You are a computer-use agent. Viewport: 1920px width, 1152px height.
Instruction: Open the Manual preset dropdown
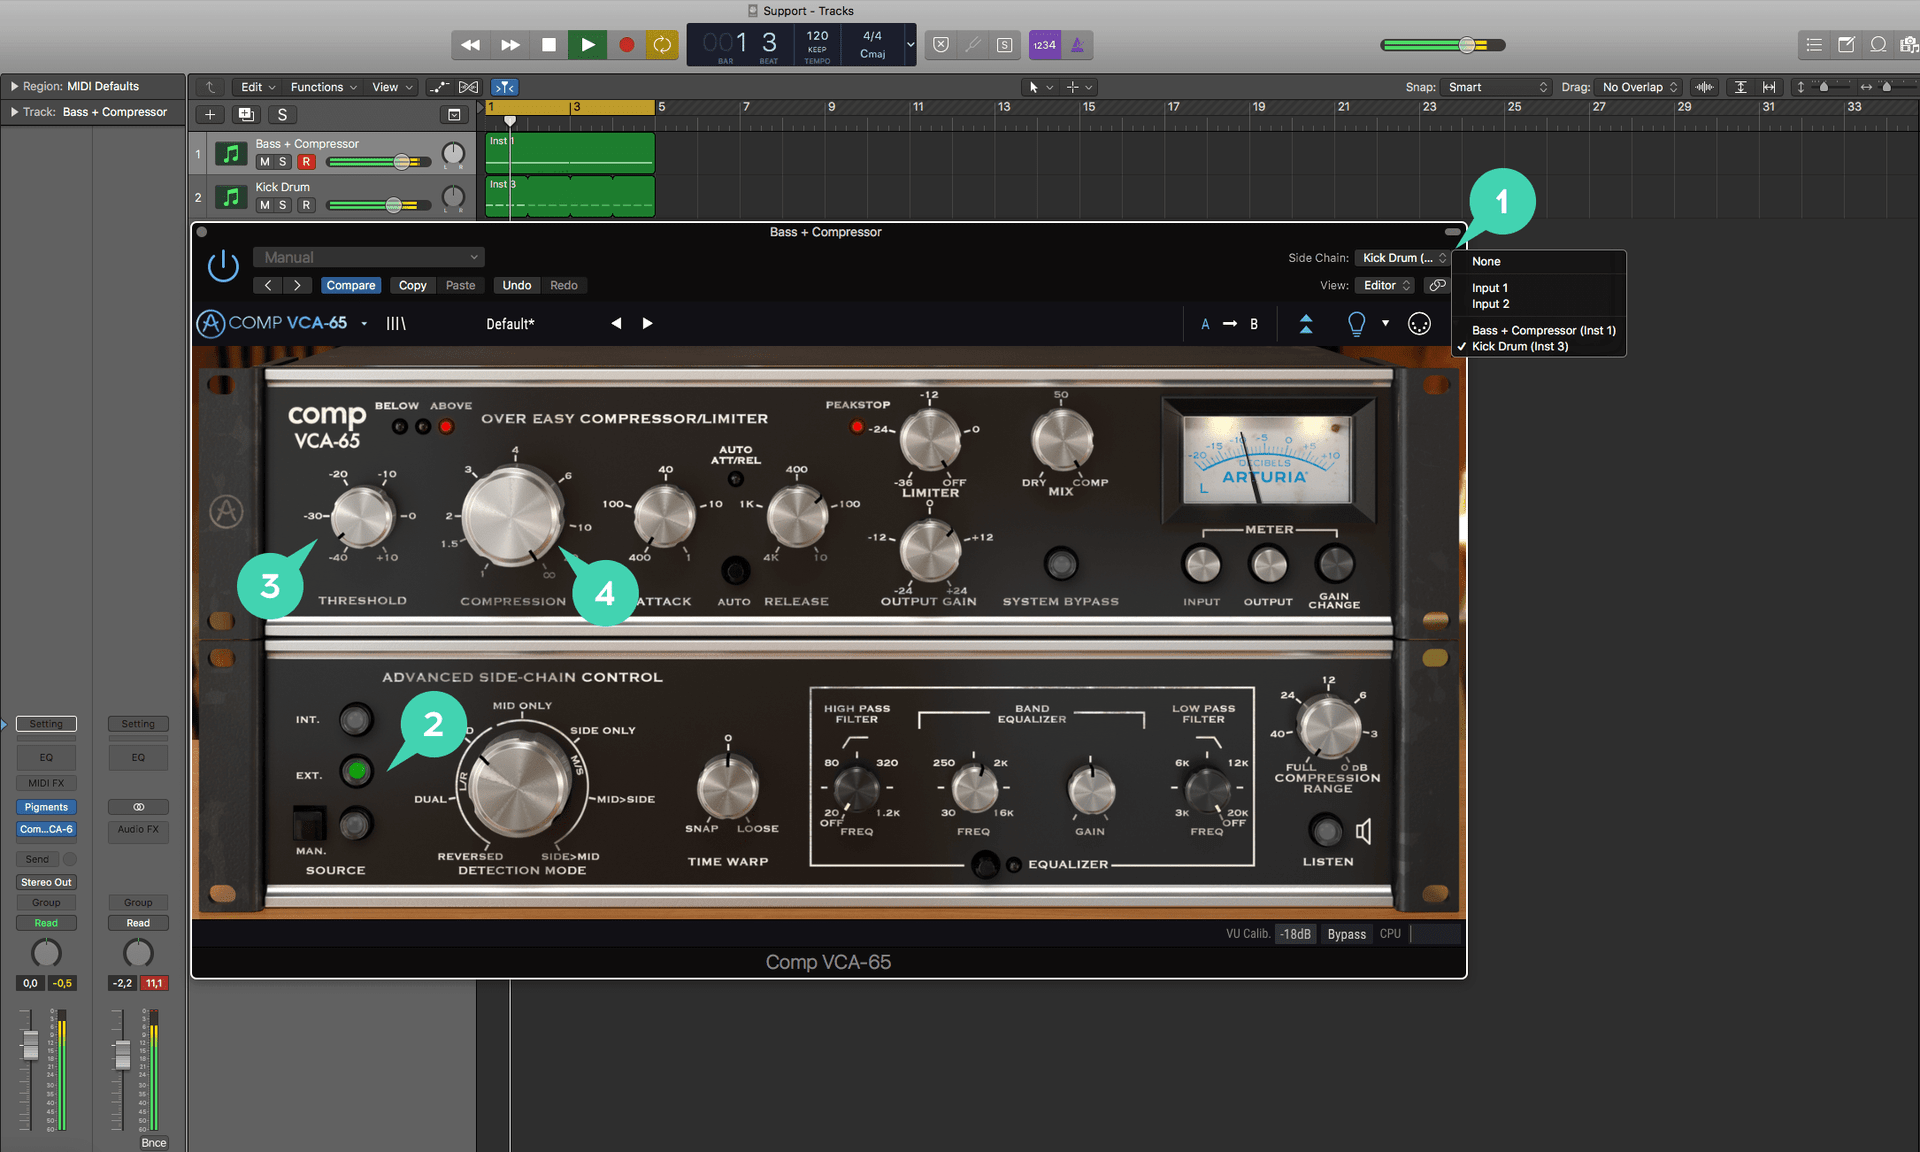[x=368, y=257]
